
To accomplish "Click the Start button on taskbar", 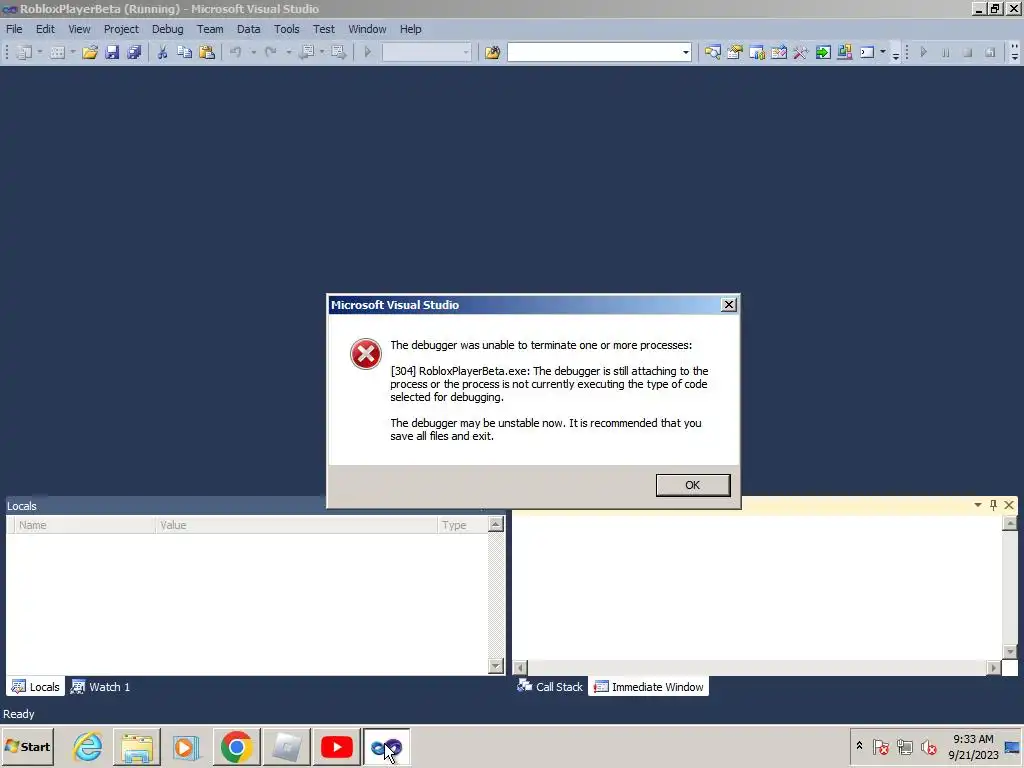I will [x=27, y=746].
